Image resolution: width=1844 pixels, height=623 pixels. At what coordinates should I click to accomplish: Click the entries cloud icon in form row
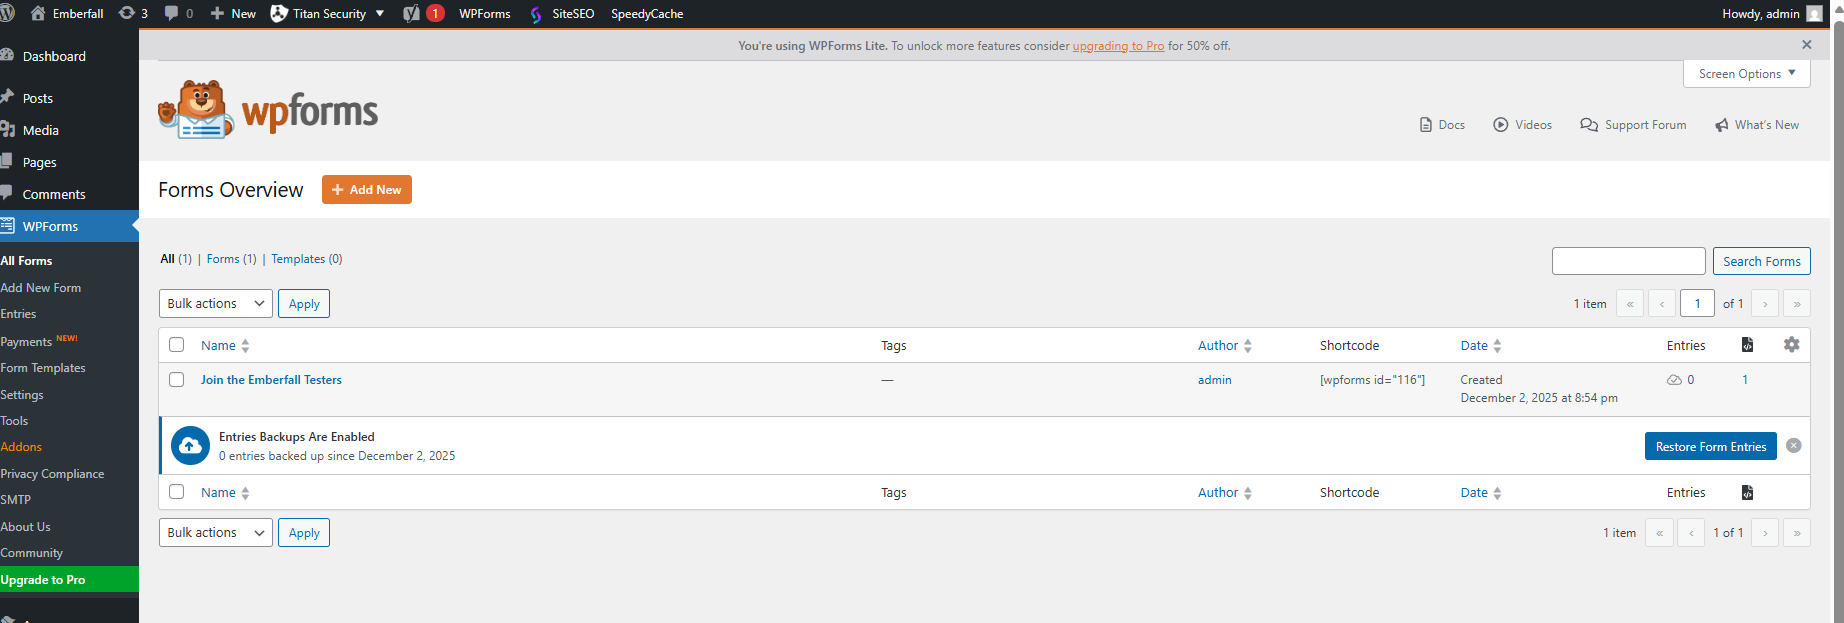coord(1674,380)
